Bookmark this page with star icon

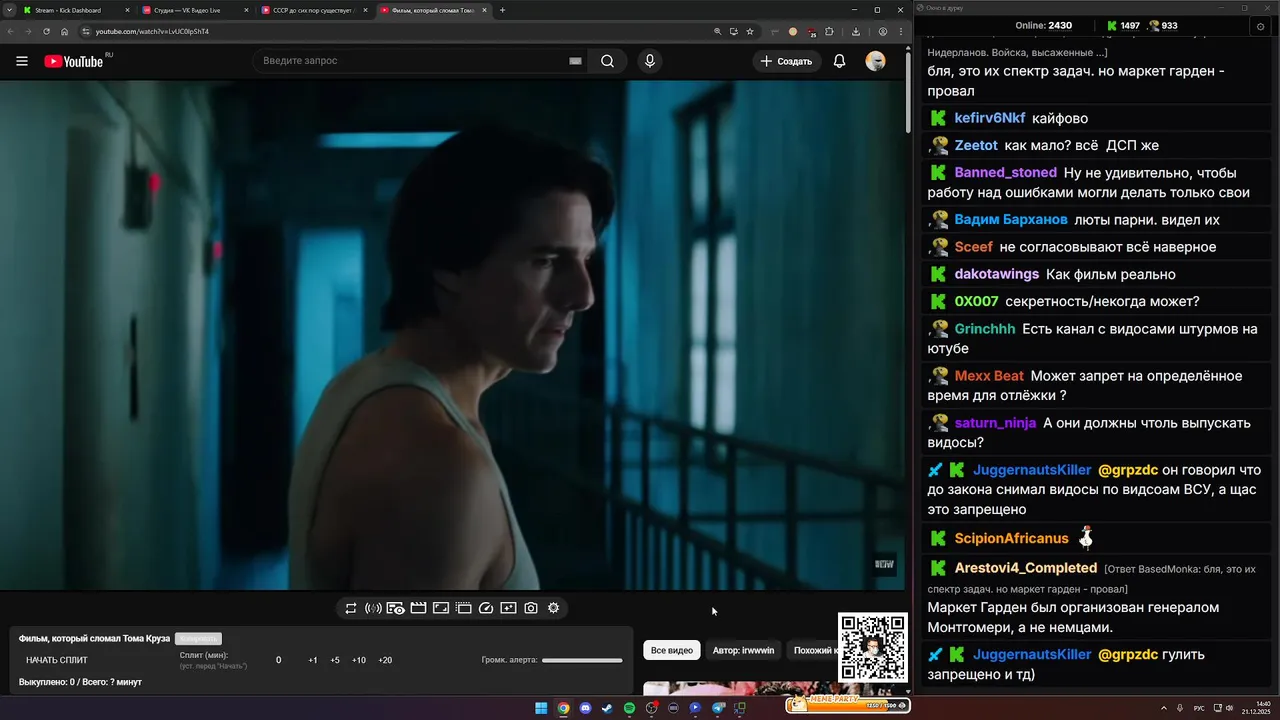pos(750,31)
